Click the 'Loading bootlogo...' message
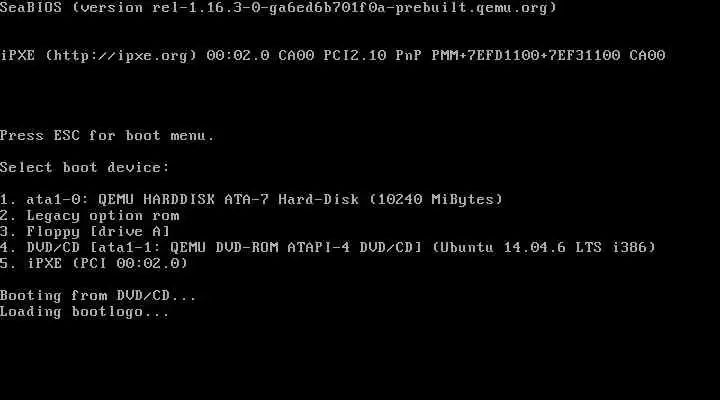Viewport: 720px width, 400px height. tap(84, 312)
